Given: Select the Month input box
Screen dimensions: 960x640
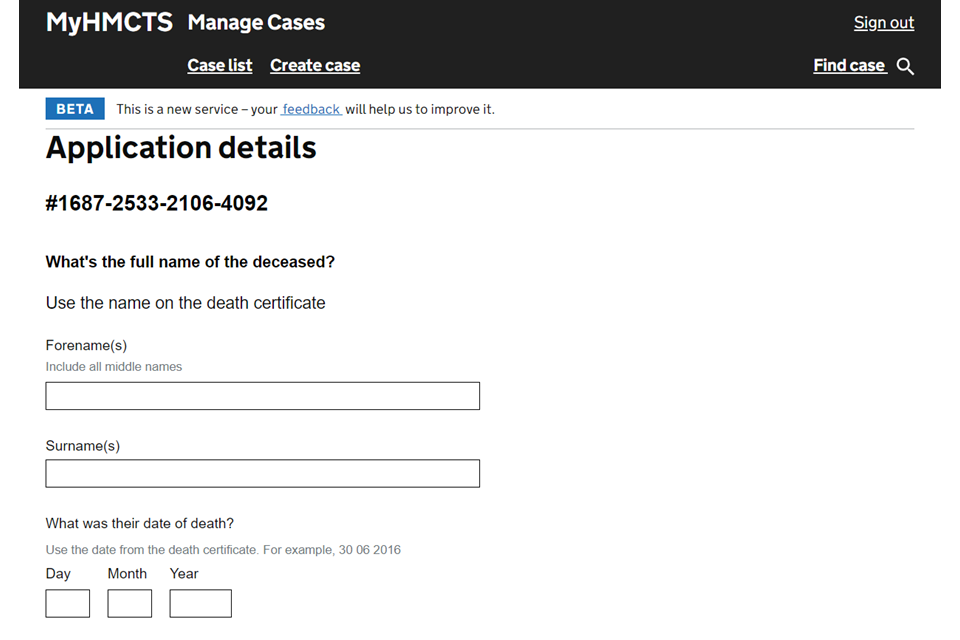Looking at the screenshot, I should 130,603.
